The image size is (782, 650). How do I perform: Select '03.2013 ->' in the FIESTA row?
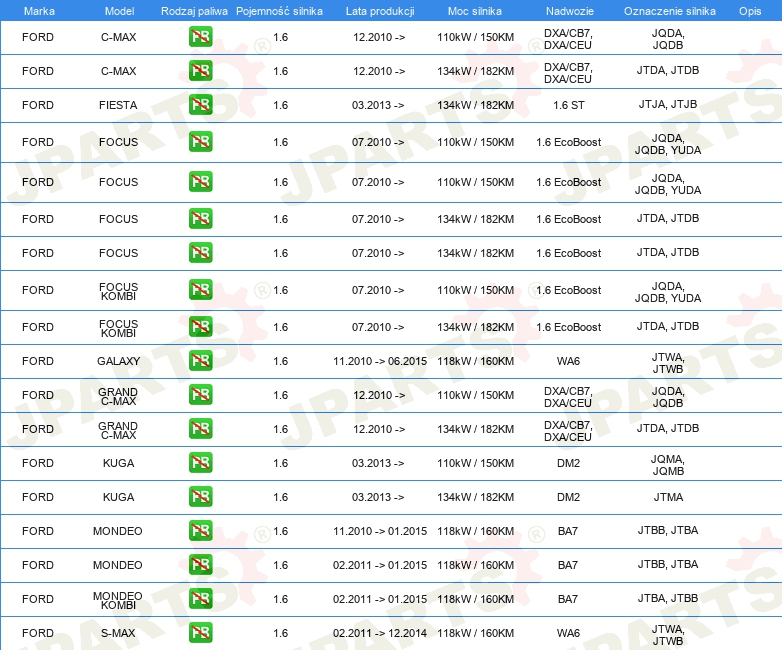[378, 105]
